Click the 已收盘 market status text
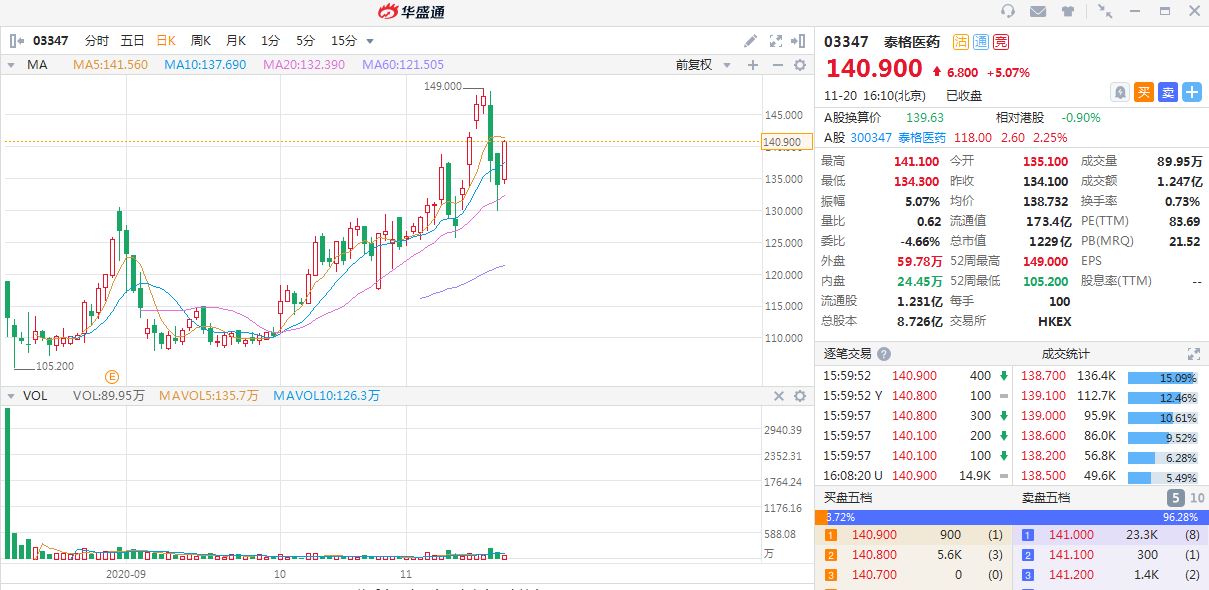This screenshot has width=1209, height=590. [964, 96]
